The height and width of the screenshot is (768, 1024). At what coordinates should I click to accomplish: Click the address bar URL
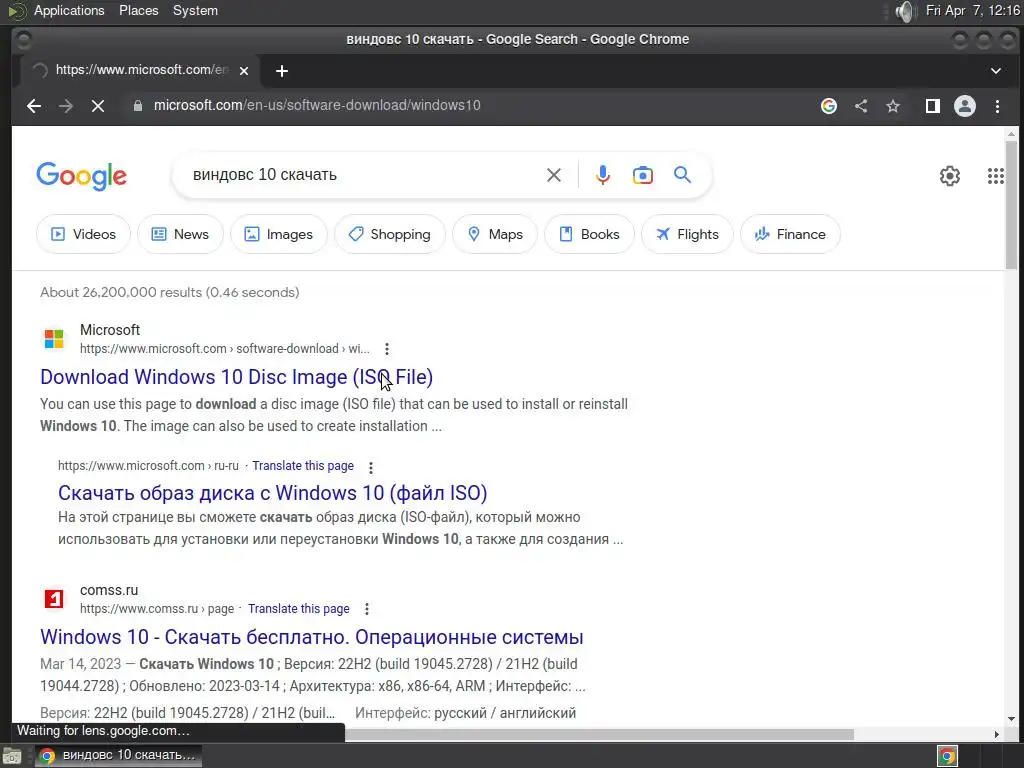tap(317, 106)
